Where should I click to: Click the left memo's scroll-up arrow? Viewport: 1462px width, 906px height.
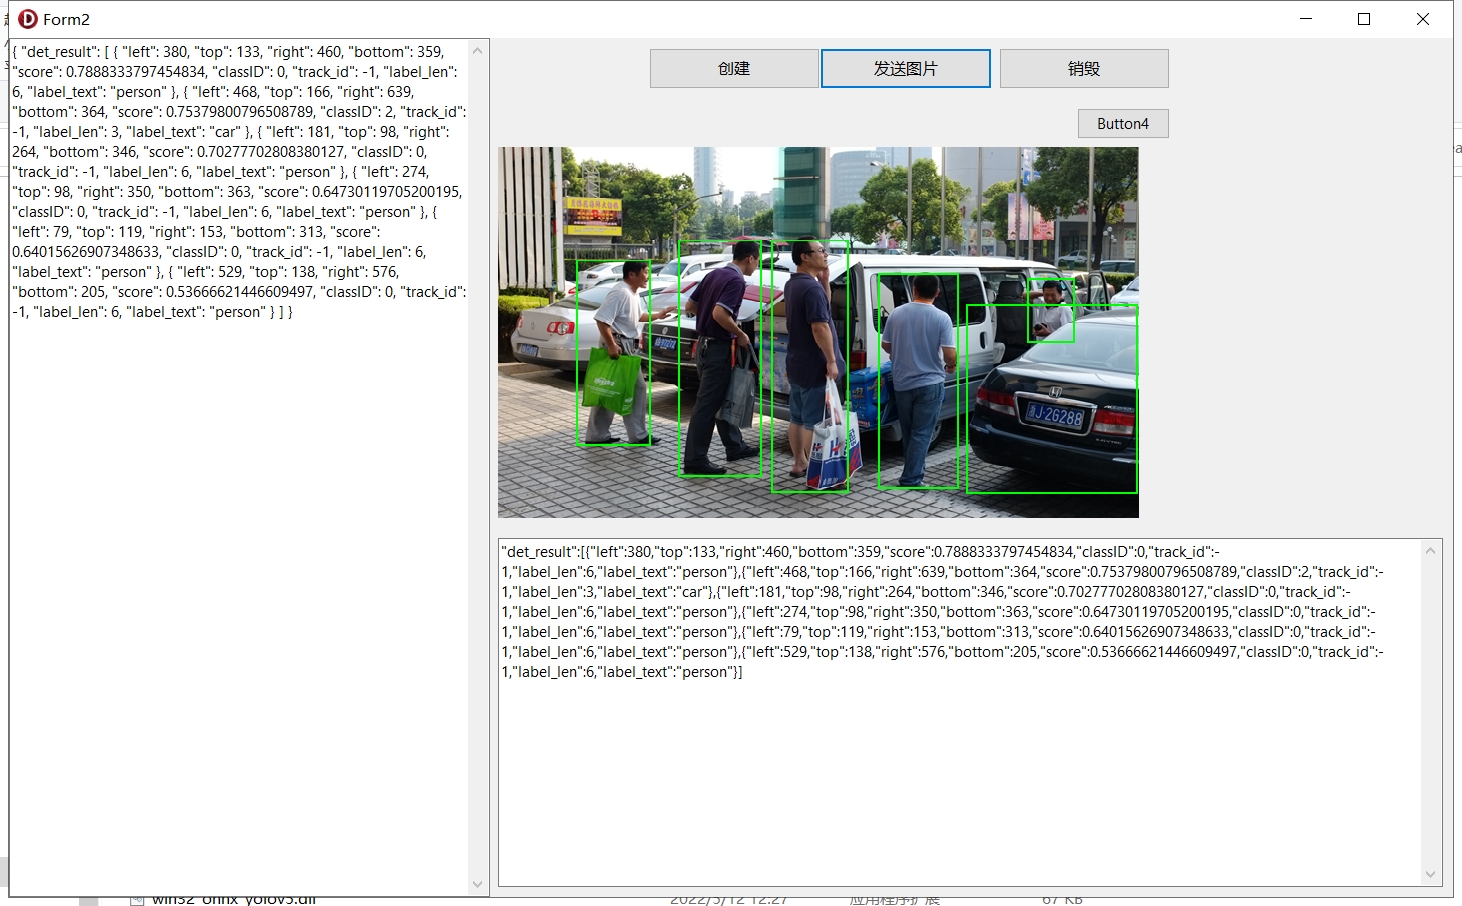(x=478, y=50)
